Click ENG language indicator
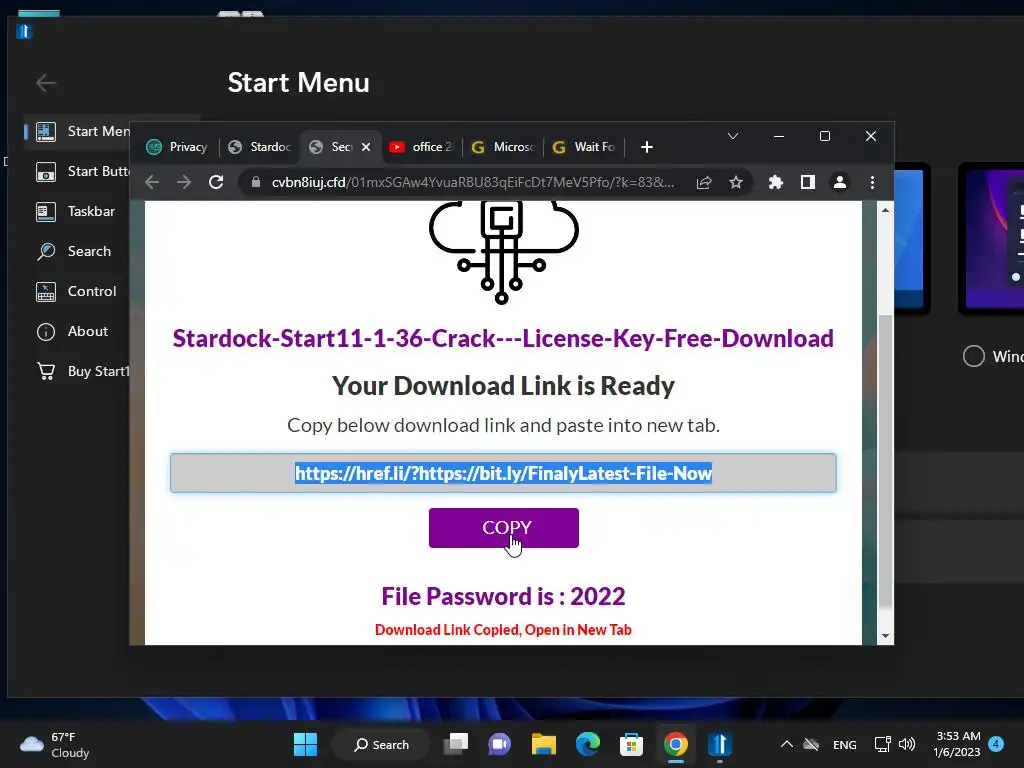The height and width of the screenshot is (768, 1024). 844,744
